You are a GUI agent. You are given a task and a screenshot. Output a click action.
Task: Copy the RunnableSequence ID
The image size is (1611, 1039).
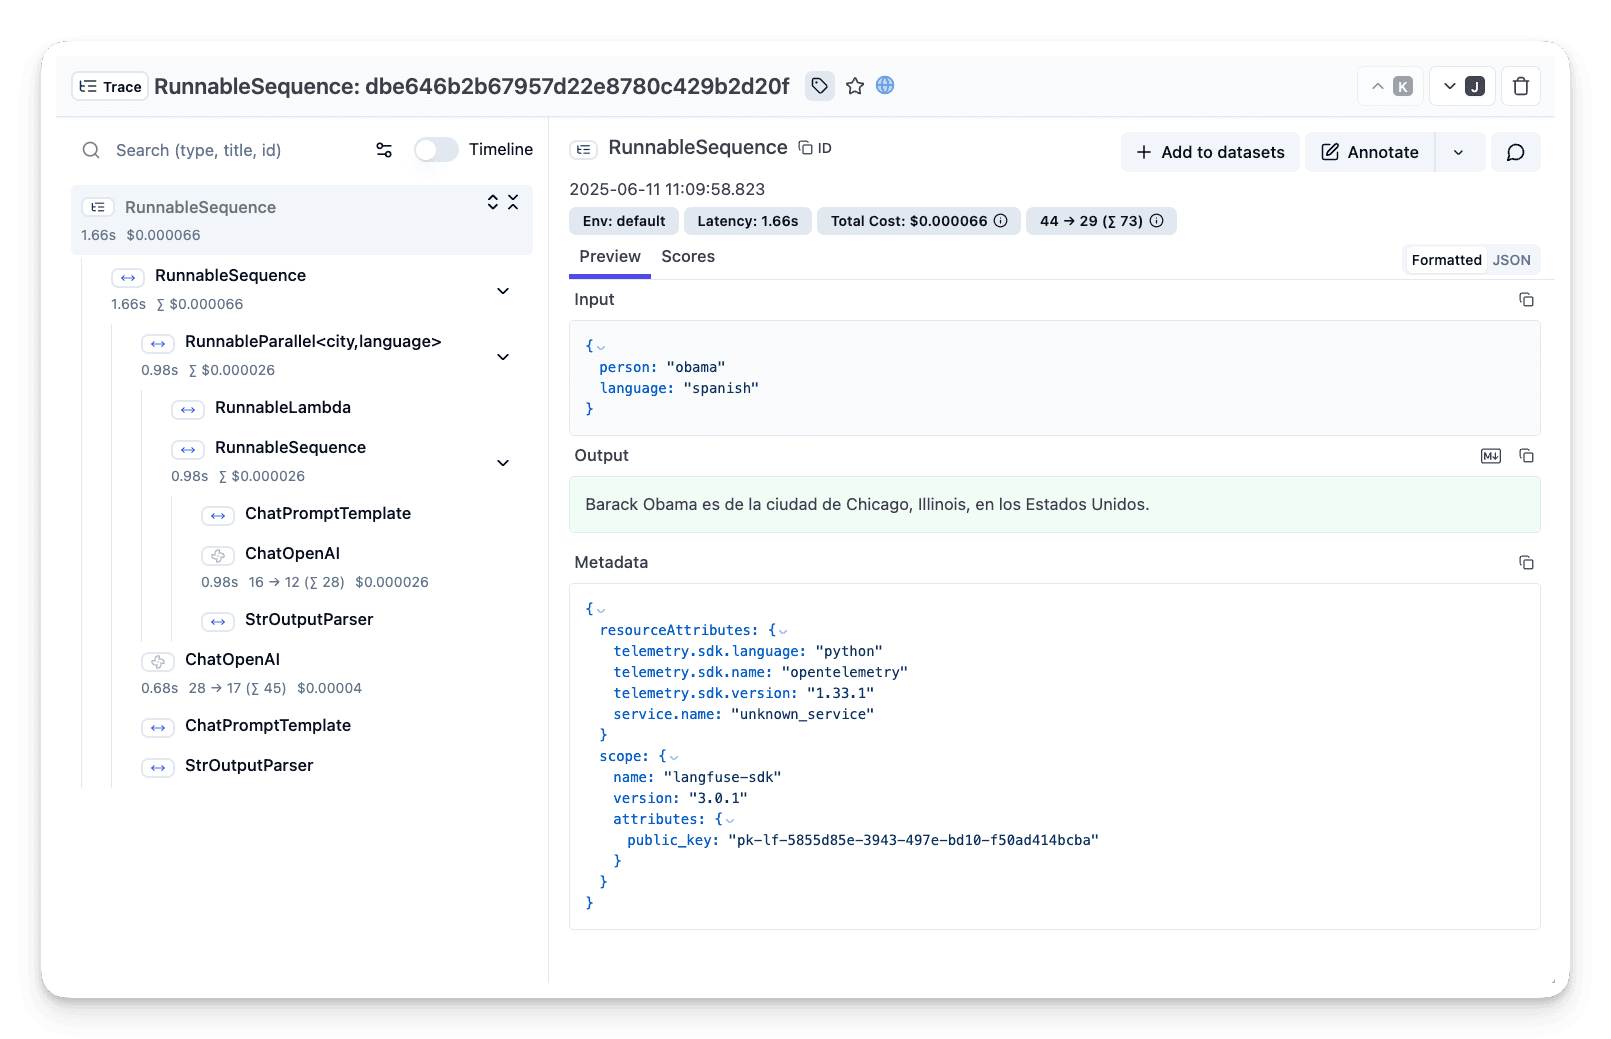815,148
